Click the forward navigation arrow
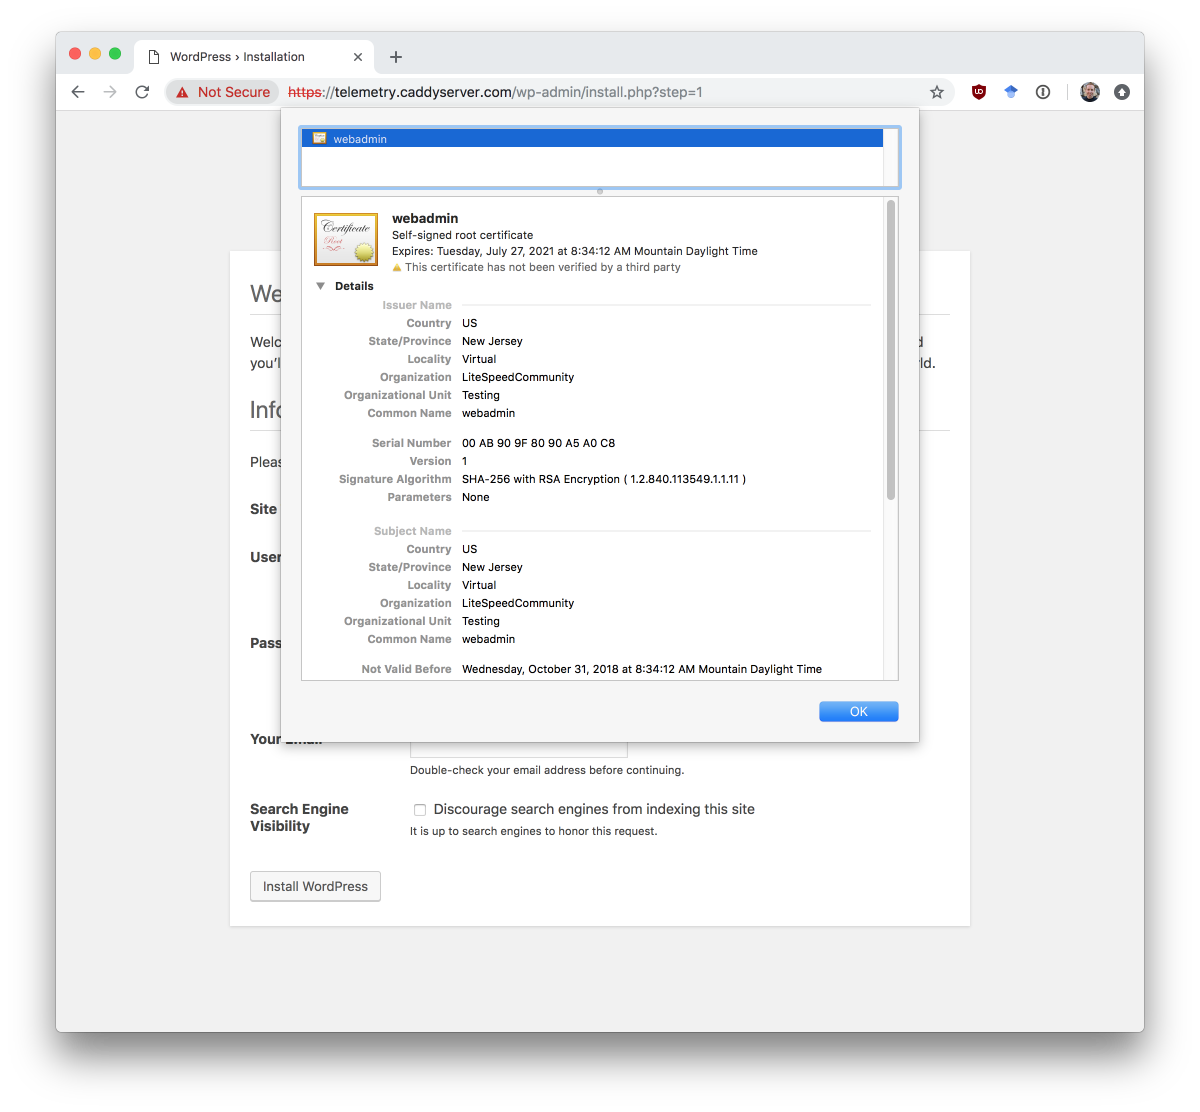The image size is (1200, 1112). [x=110, y=92]
